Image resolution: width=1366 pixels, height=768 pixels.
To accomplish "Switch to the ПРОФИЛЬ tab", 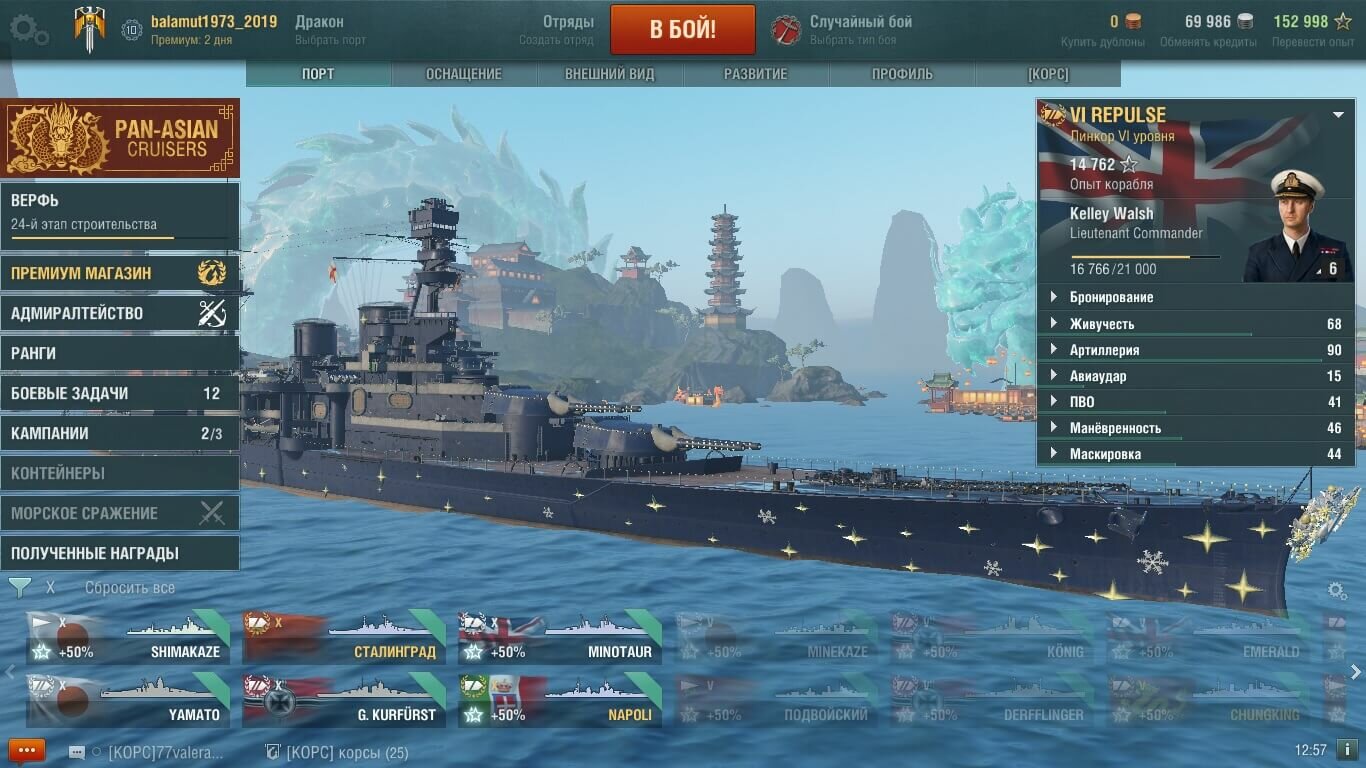I will 902,74.
